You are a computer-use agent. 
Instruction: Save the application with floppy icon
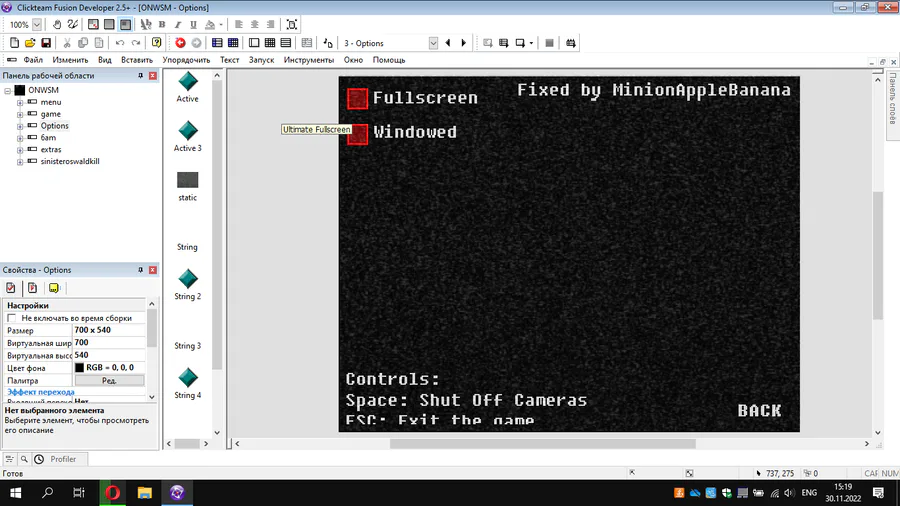tap(46, 43)
